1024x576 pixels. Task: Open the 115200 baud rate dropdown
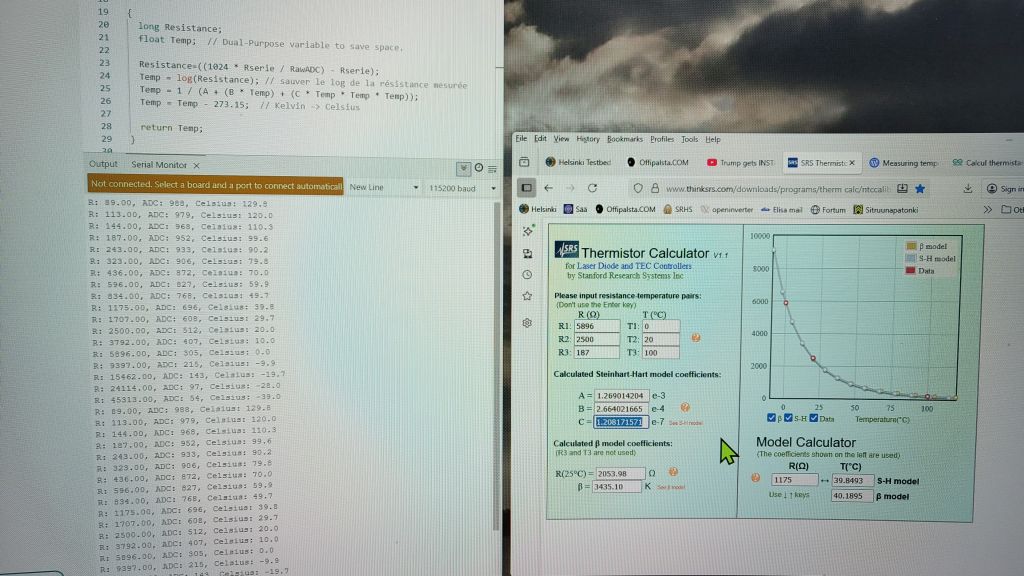(x=462, y=187)
